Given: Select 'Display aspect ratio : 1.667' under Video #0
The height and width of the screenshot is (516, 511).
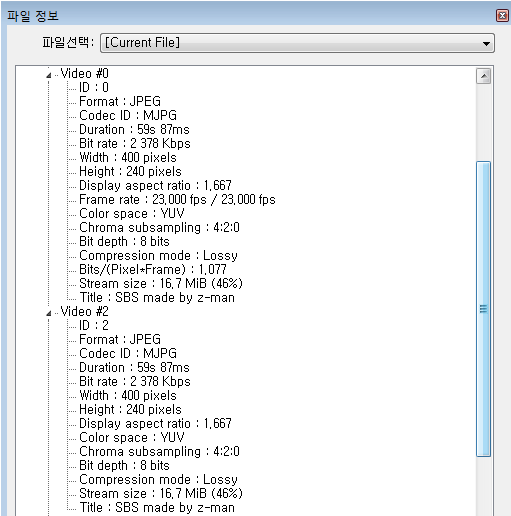Looking at the screenshot, I should (x=155, y=185).
